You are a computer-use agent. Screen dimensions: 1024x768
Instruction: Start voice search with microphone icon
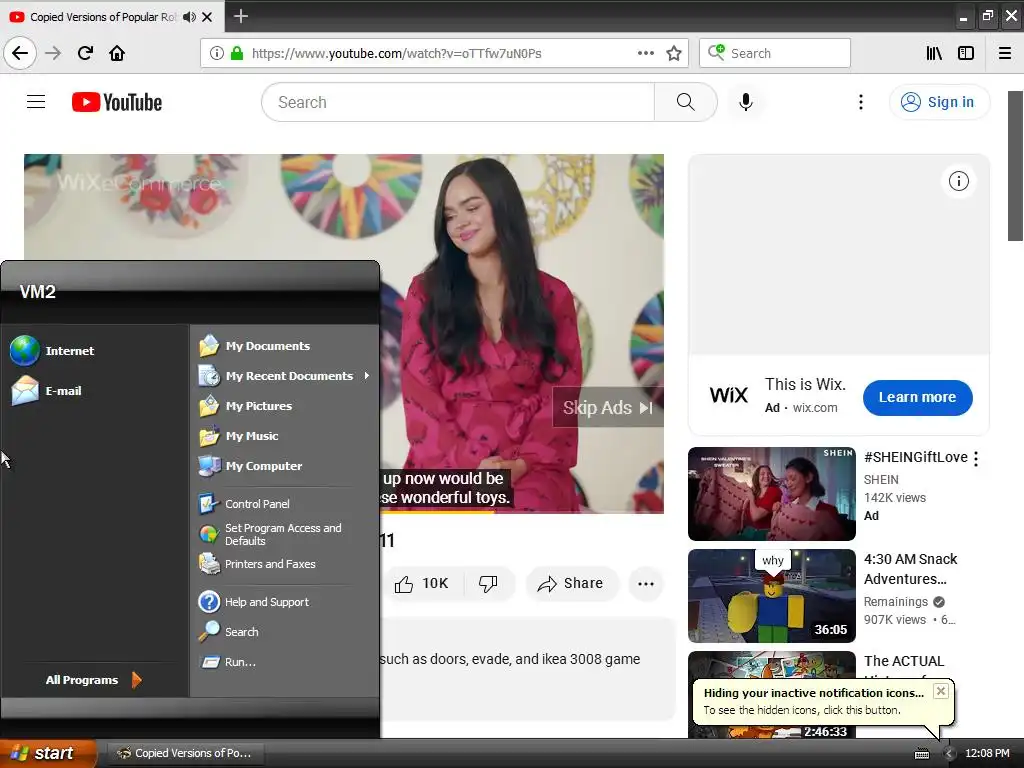point(746,102)
